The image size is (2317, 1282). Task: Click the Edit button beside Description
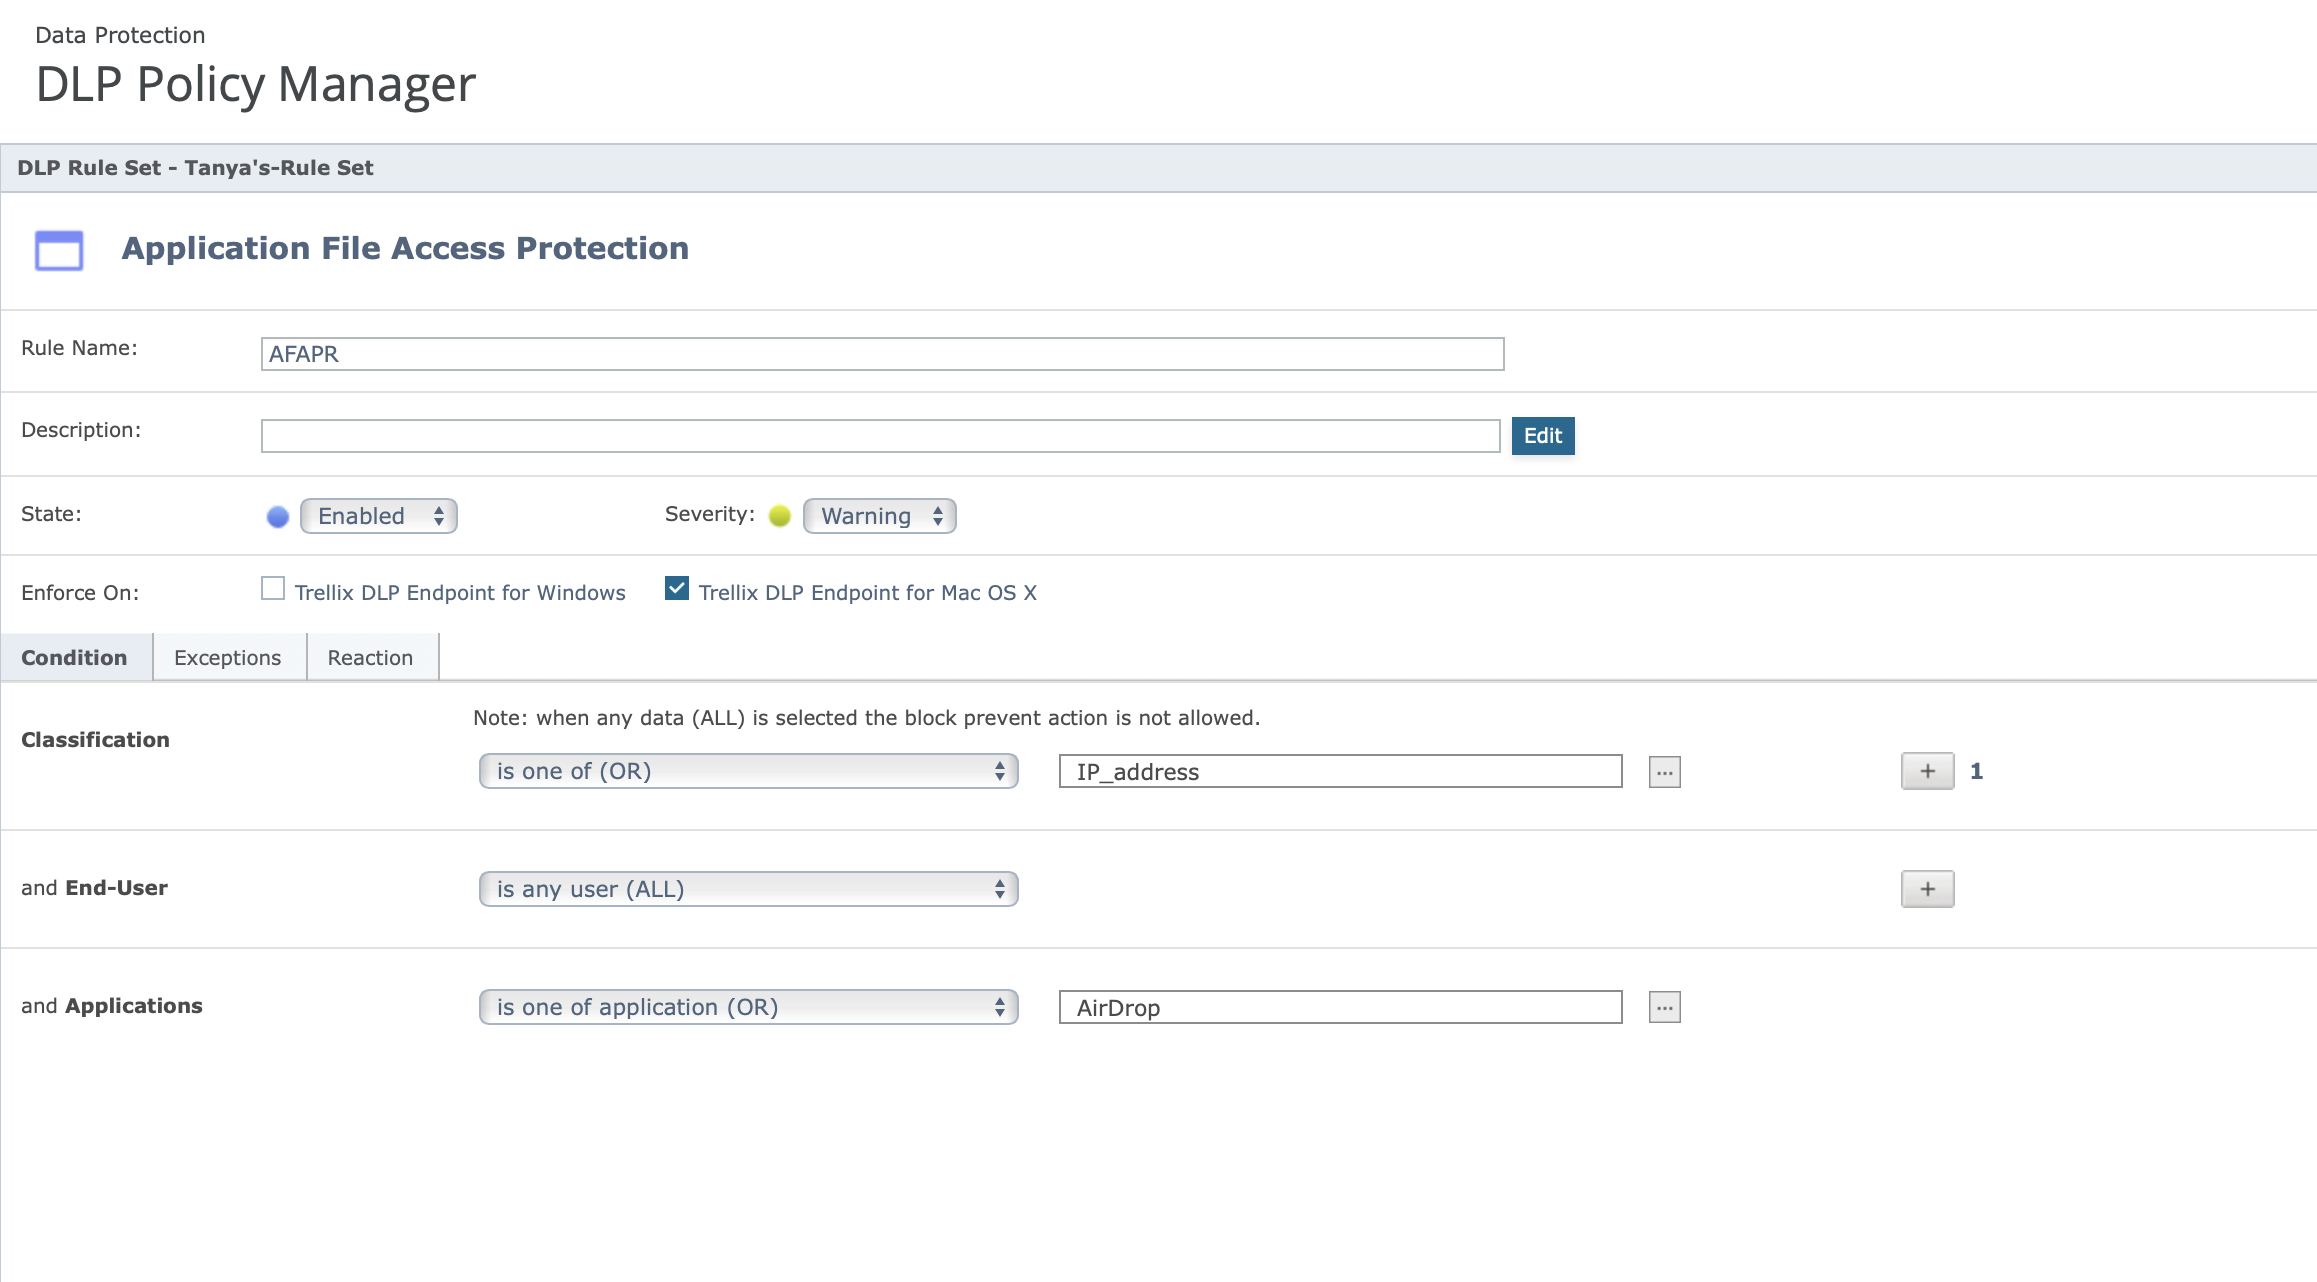(1542, 436)
